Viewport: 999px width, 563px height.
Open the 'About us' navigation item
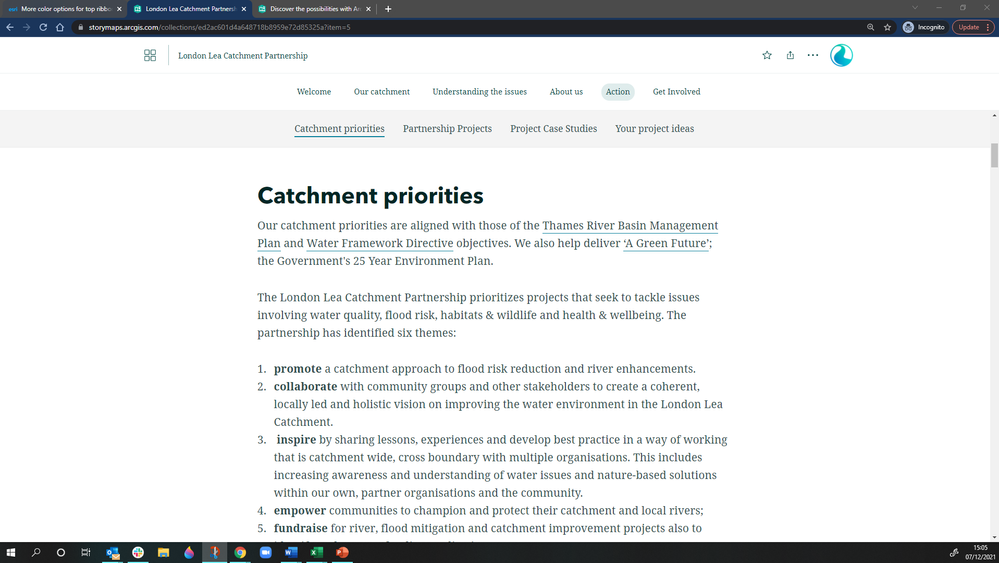coord(566,92)
